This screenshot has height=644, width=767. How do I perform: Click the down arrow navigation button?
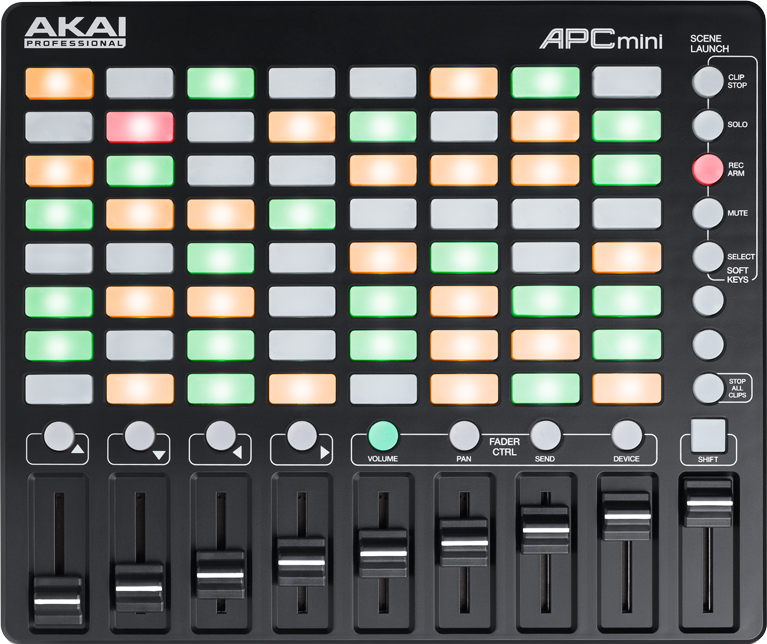pyautogui.click(x=140, y=435)
